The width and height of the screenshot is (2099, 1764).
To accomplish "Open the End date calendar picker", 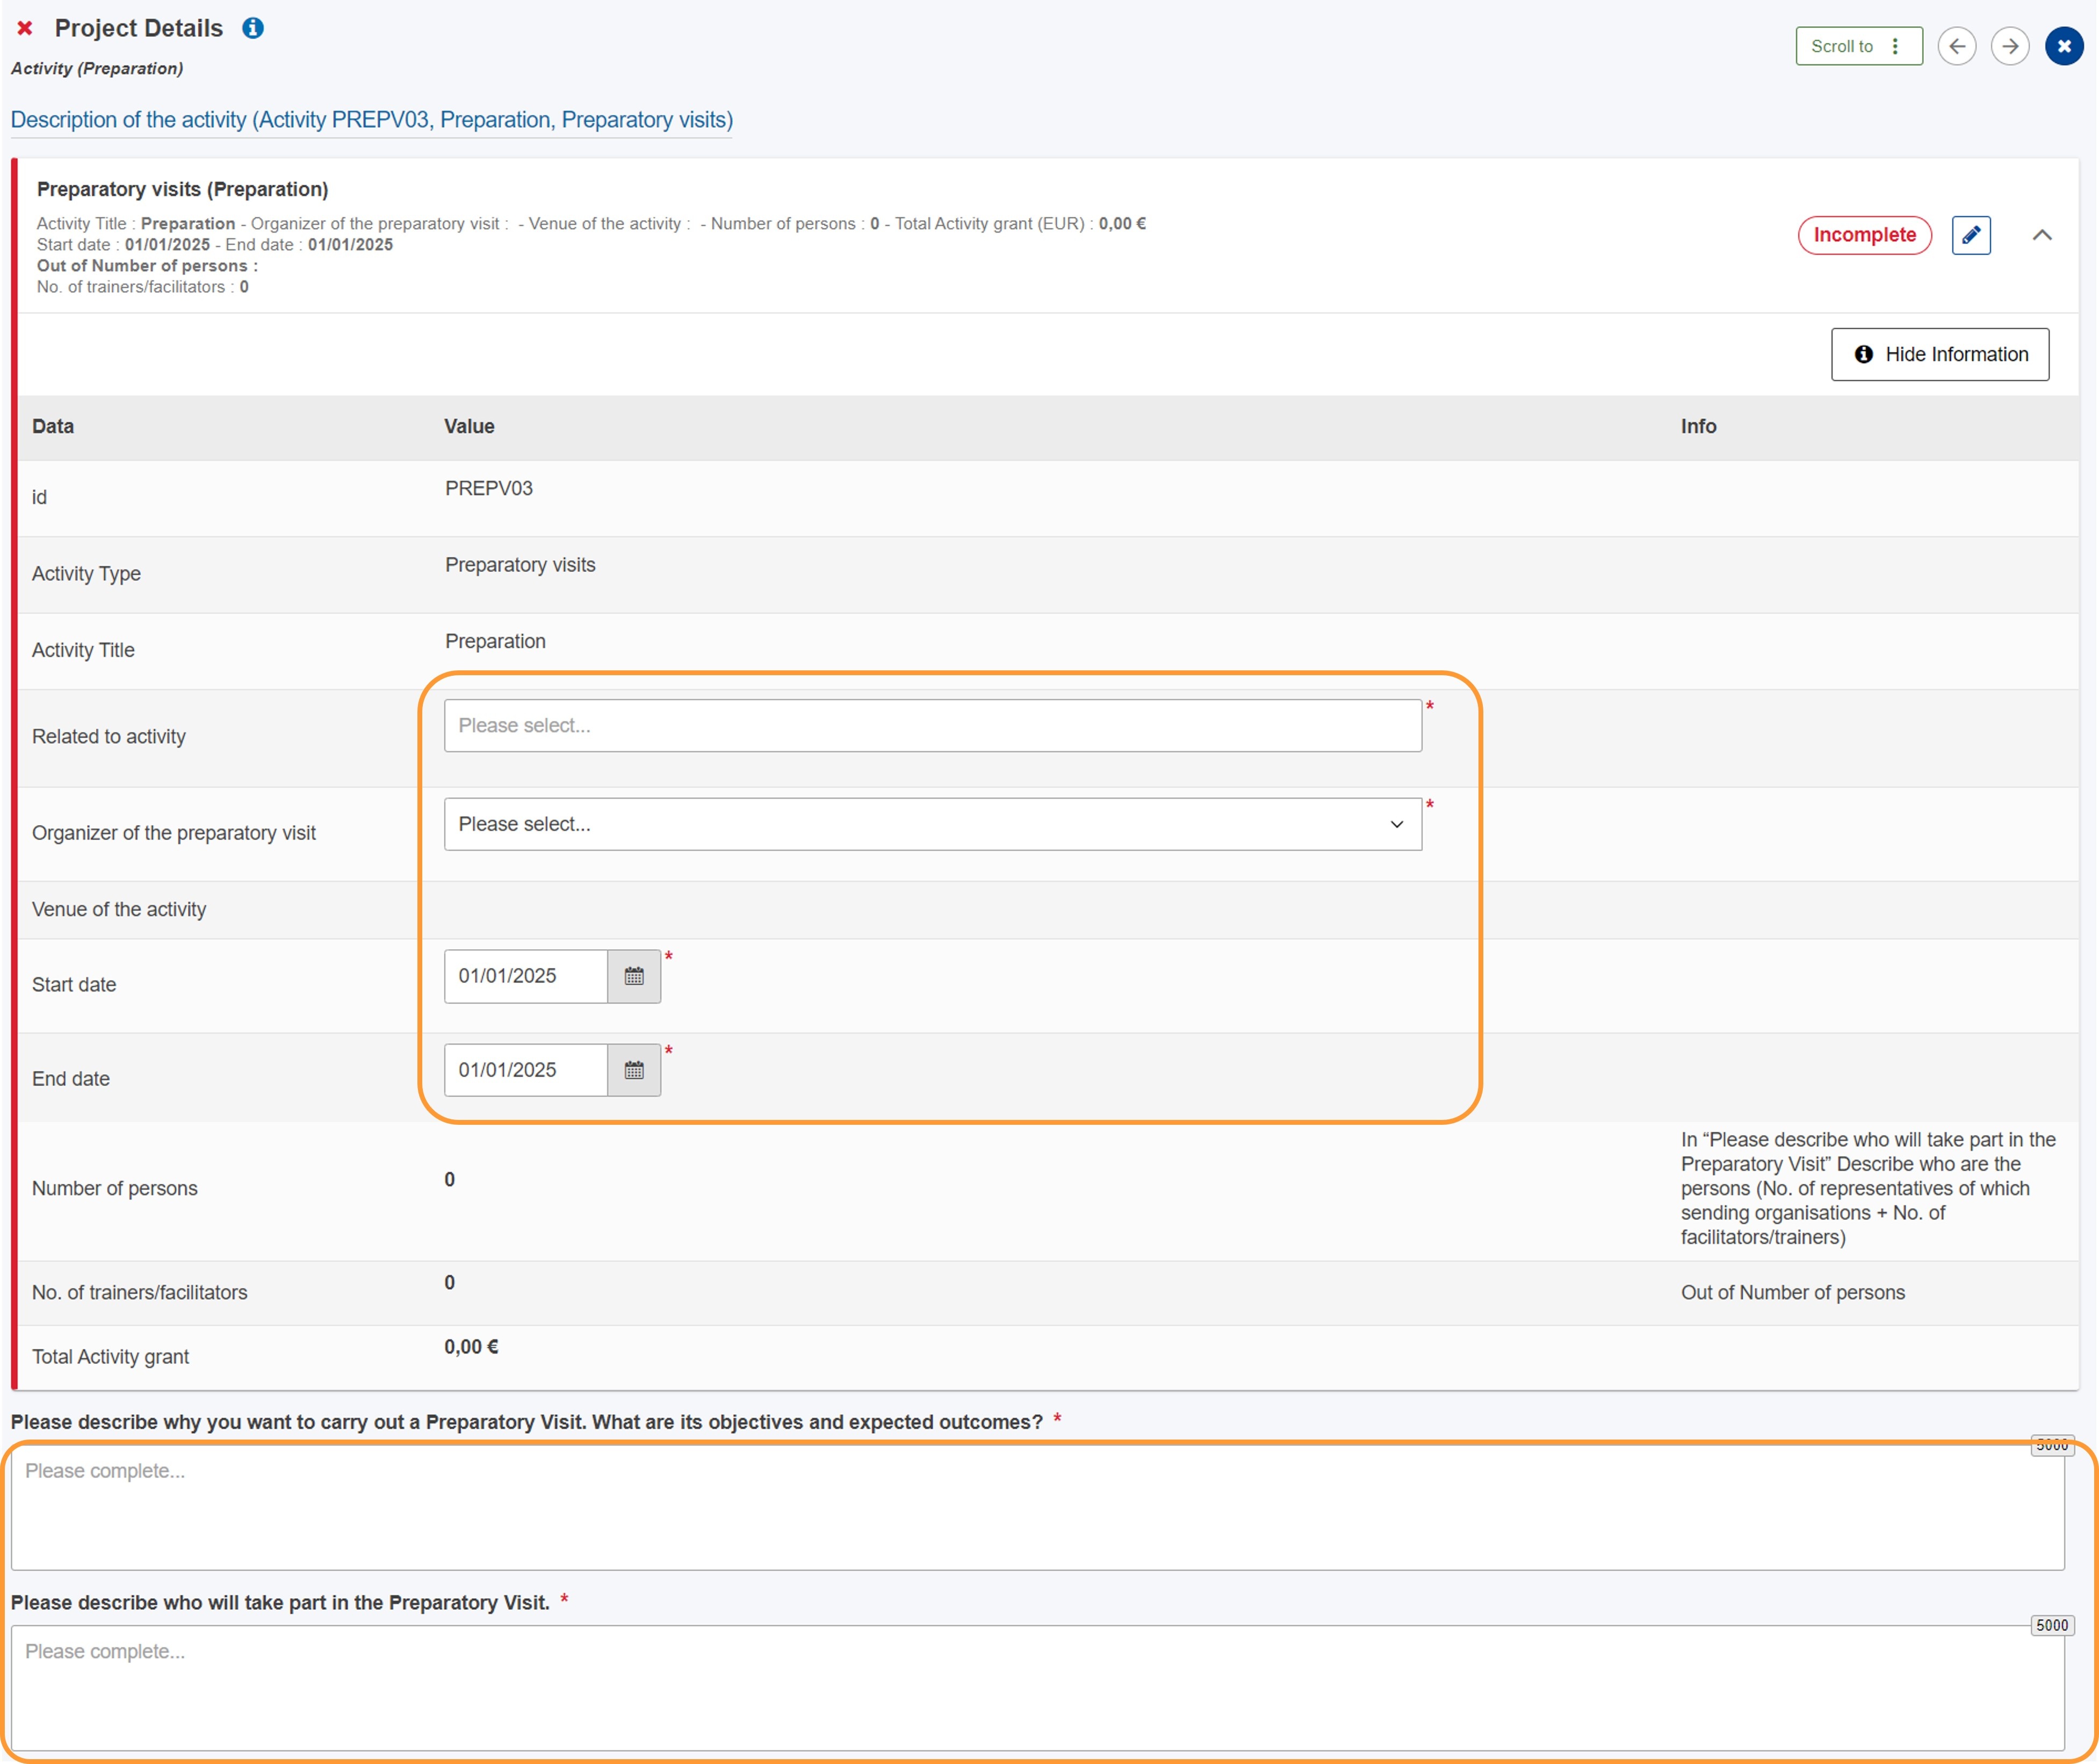I will [634, 1070].
